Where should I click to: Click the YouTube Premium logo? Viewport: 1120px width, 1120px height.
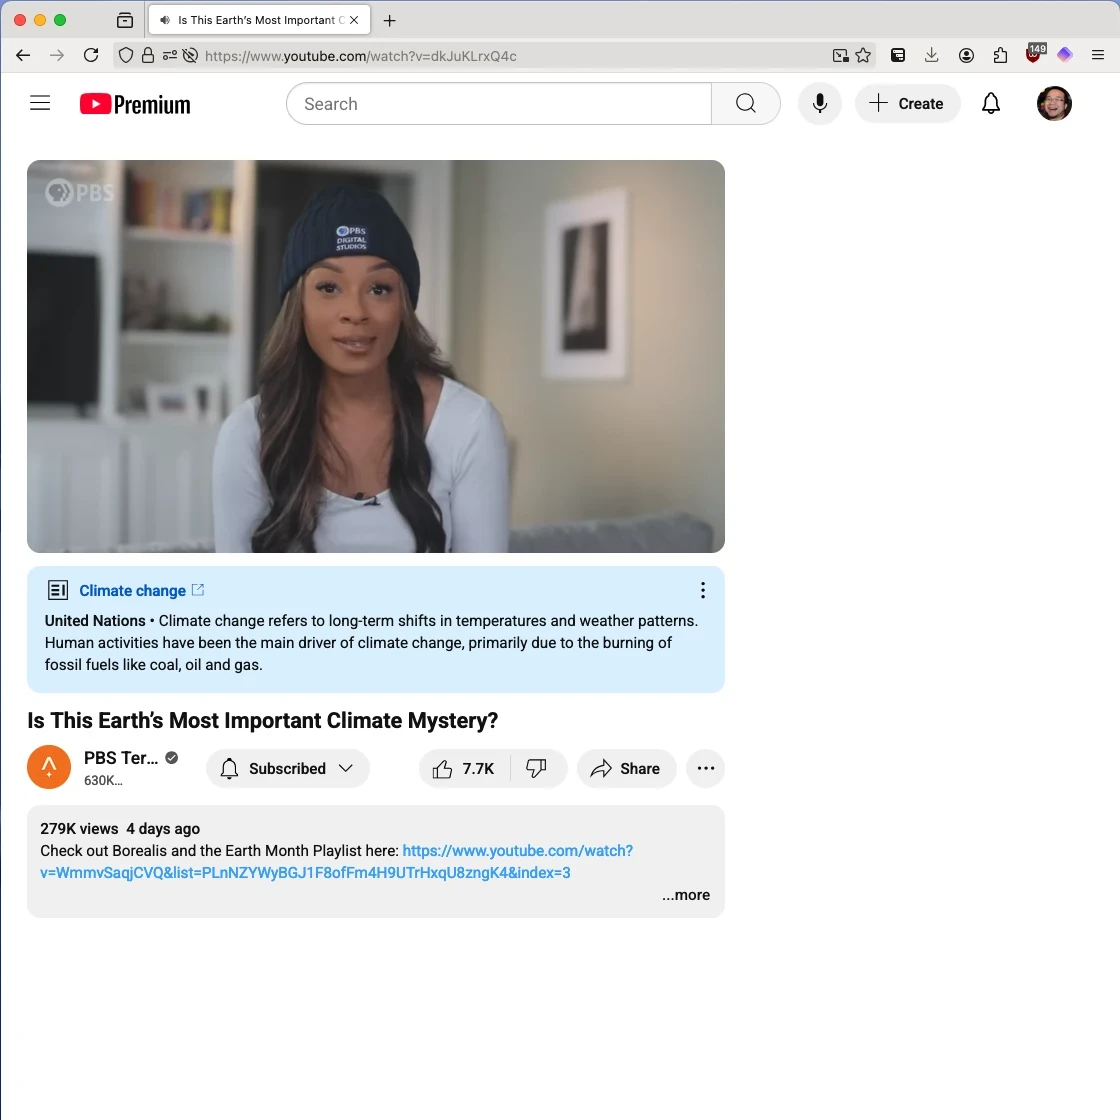coord(135,104)
